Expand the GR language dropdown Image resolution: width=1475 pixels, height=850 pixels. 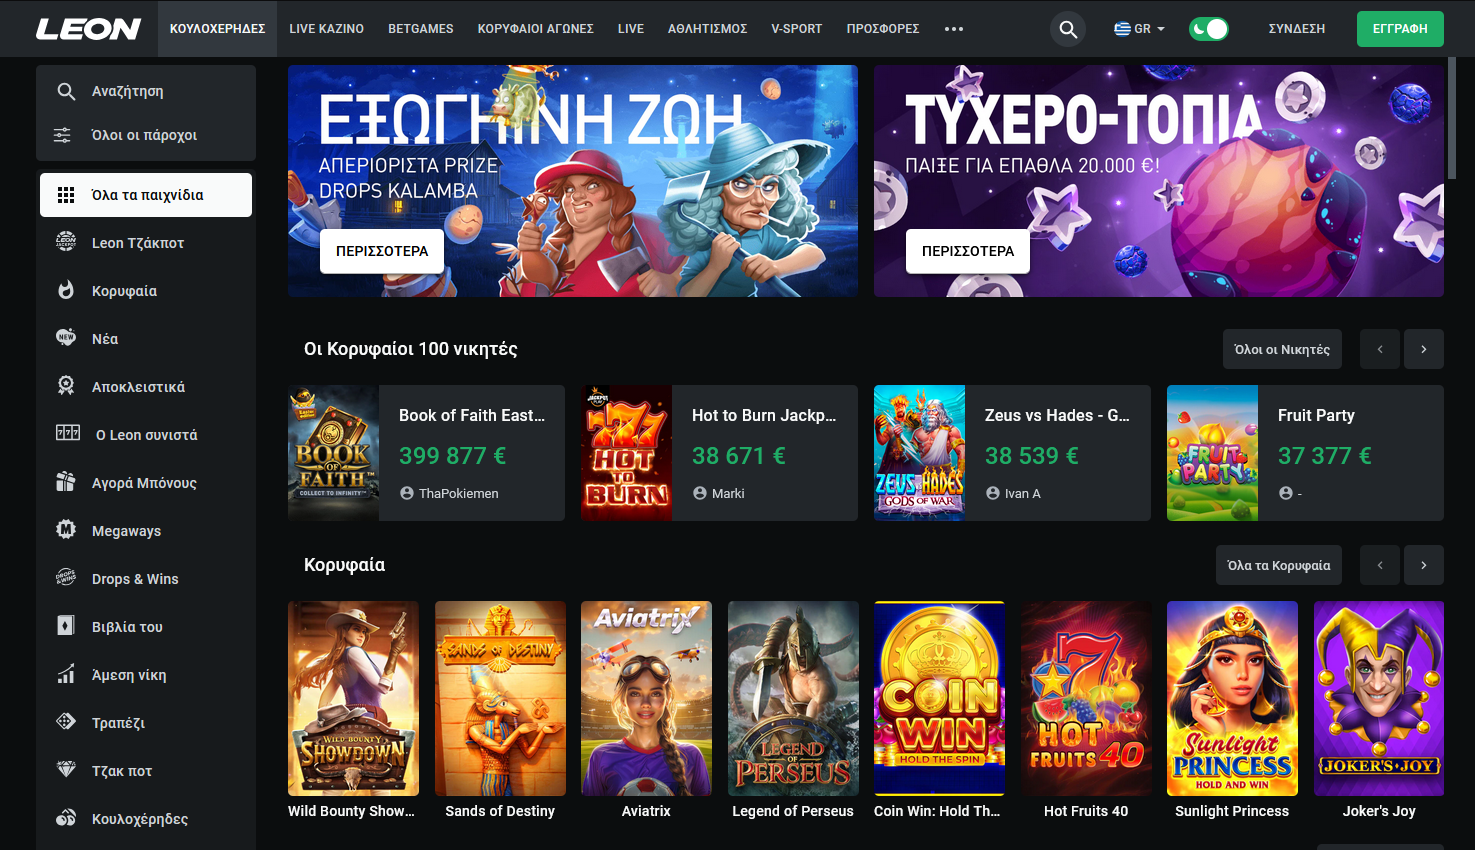tap(1139, 29)
